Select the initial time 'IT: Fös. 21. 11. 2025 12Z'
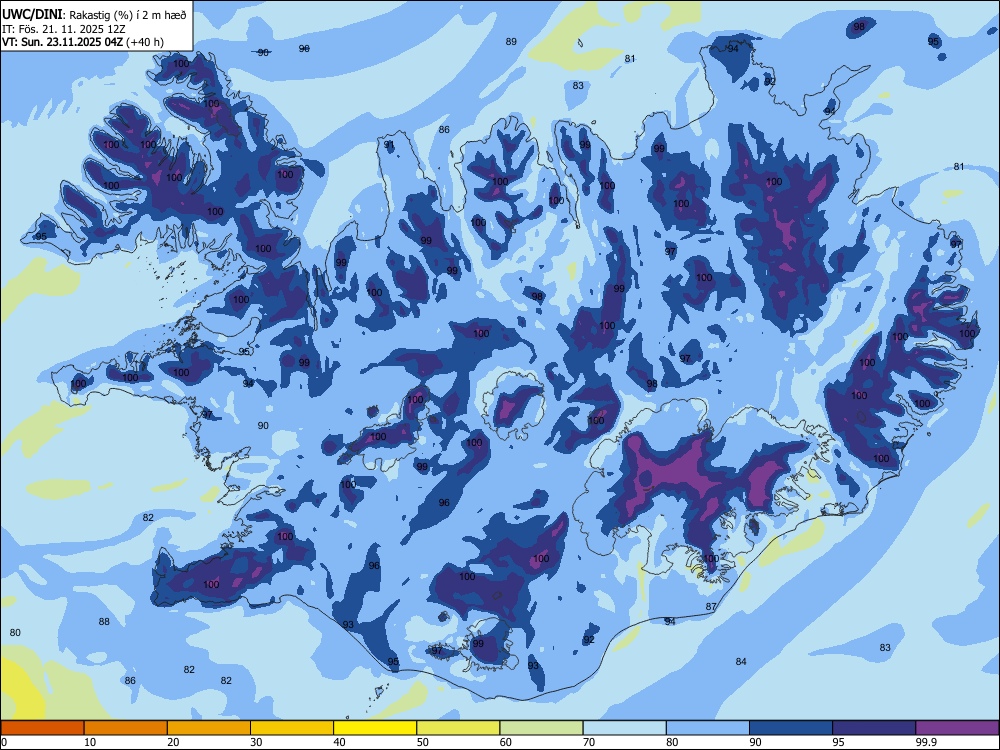Image resolution: width=1000 pixels, height=750 pixels. (64, 29)
